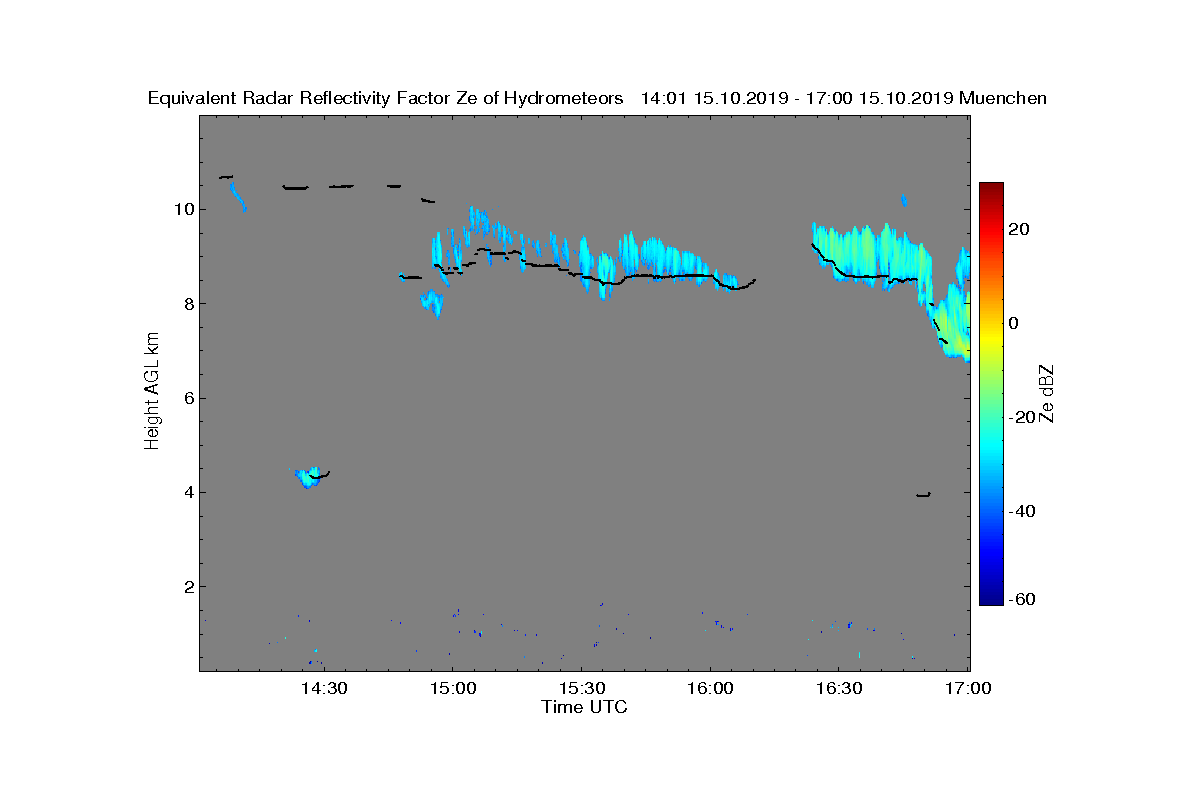Click the height tick label 10
The height and width of the screenshot is (800, 1200).
pos(184,210)
